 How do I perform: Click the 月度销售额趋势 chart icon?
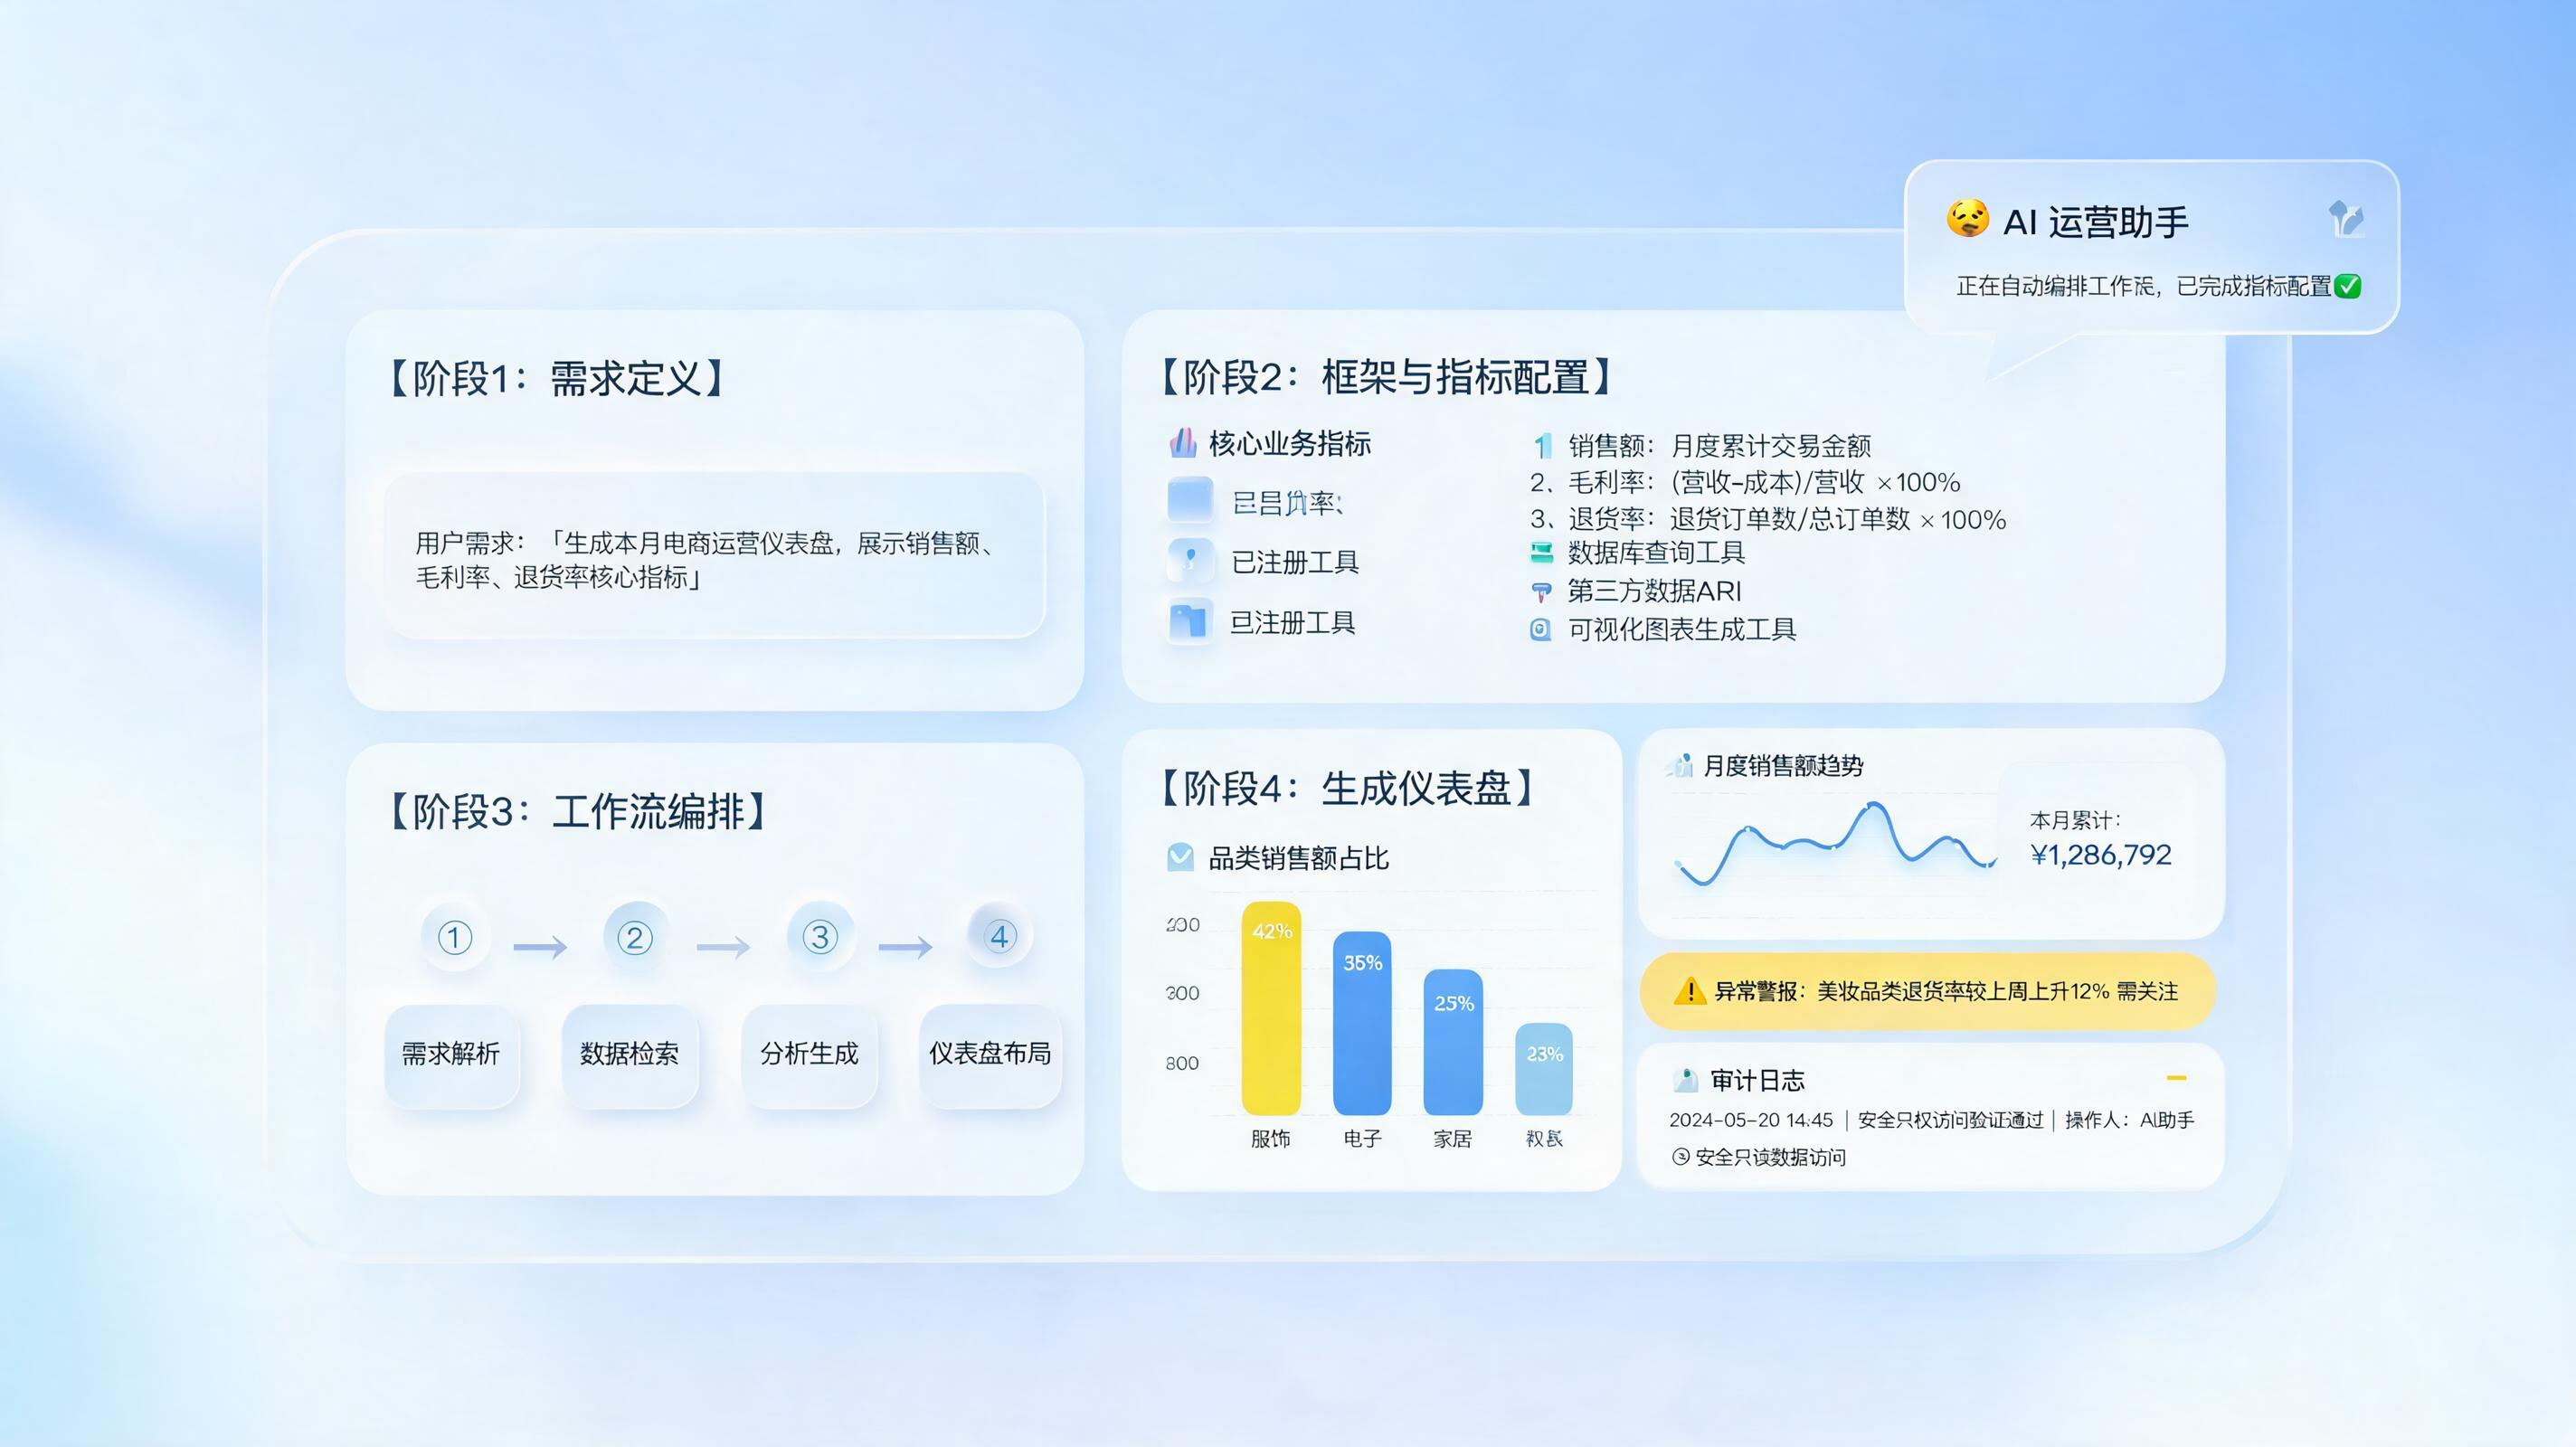coord(1680,766)
